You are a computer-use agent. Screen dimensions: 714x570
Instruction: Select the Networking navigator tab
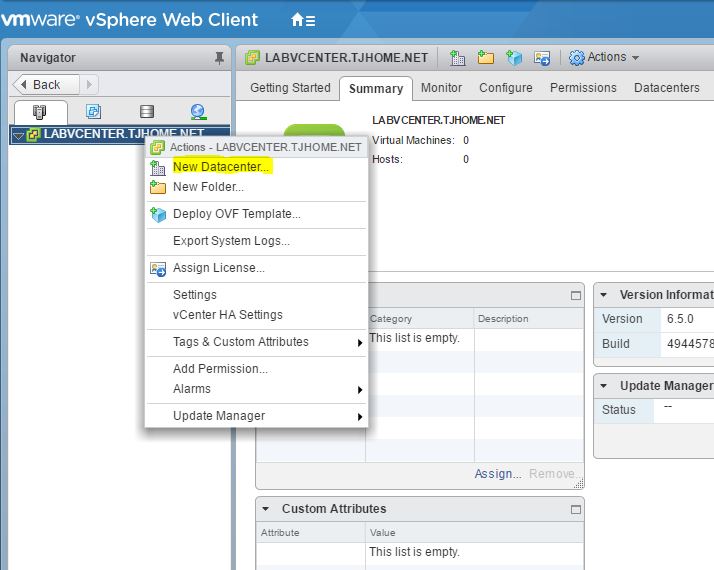click(199, 112)
